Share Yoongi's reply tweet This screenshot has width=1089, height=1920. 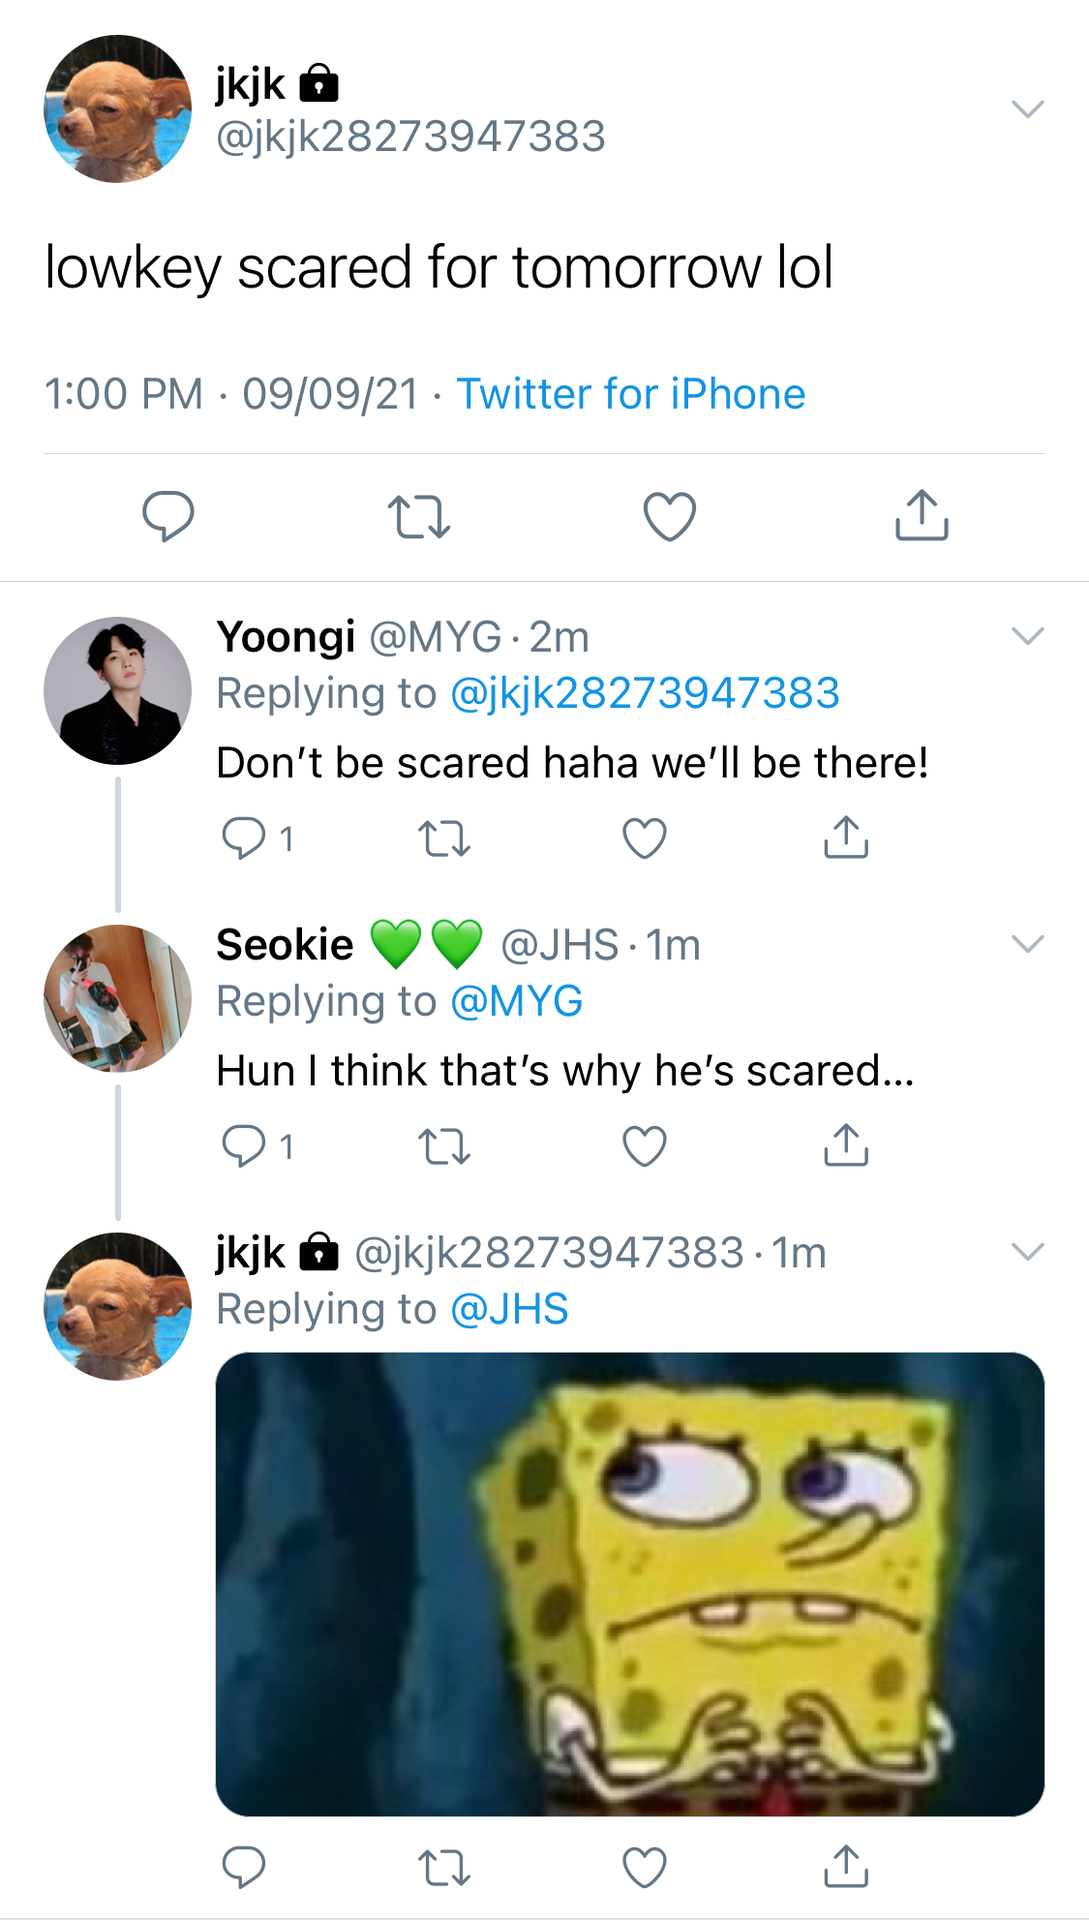click(846, 837)
